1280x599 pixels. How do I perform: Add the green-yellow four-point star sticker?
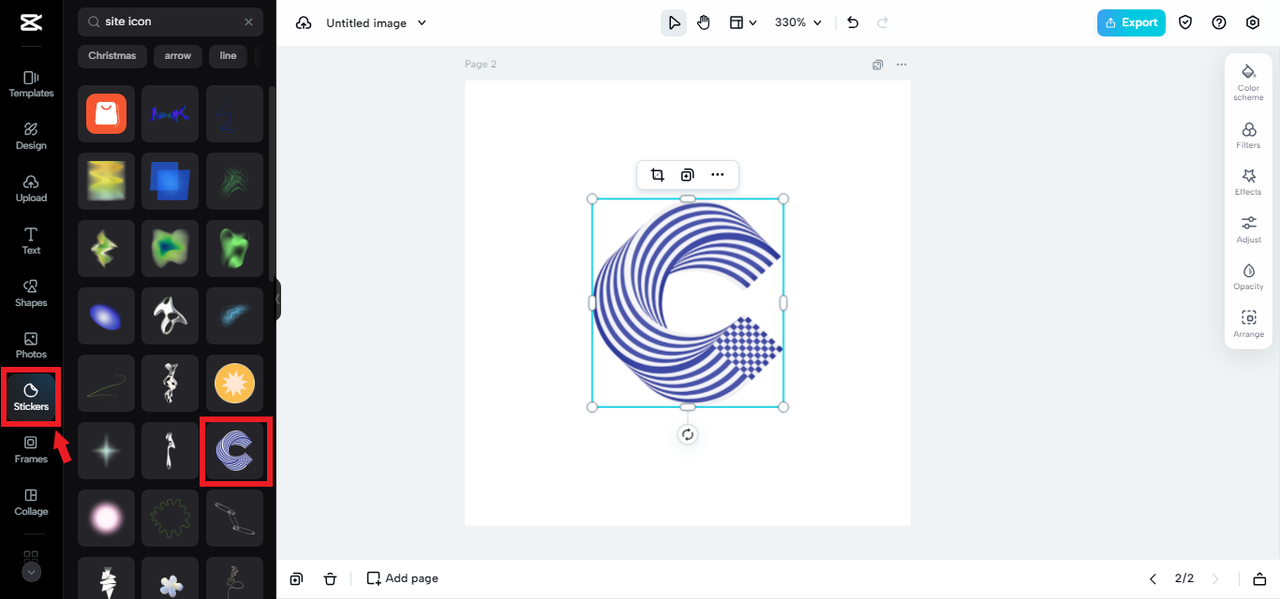106,248
